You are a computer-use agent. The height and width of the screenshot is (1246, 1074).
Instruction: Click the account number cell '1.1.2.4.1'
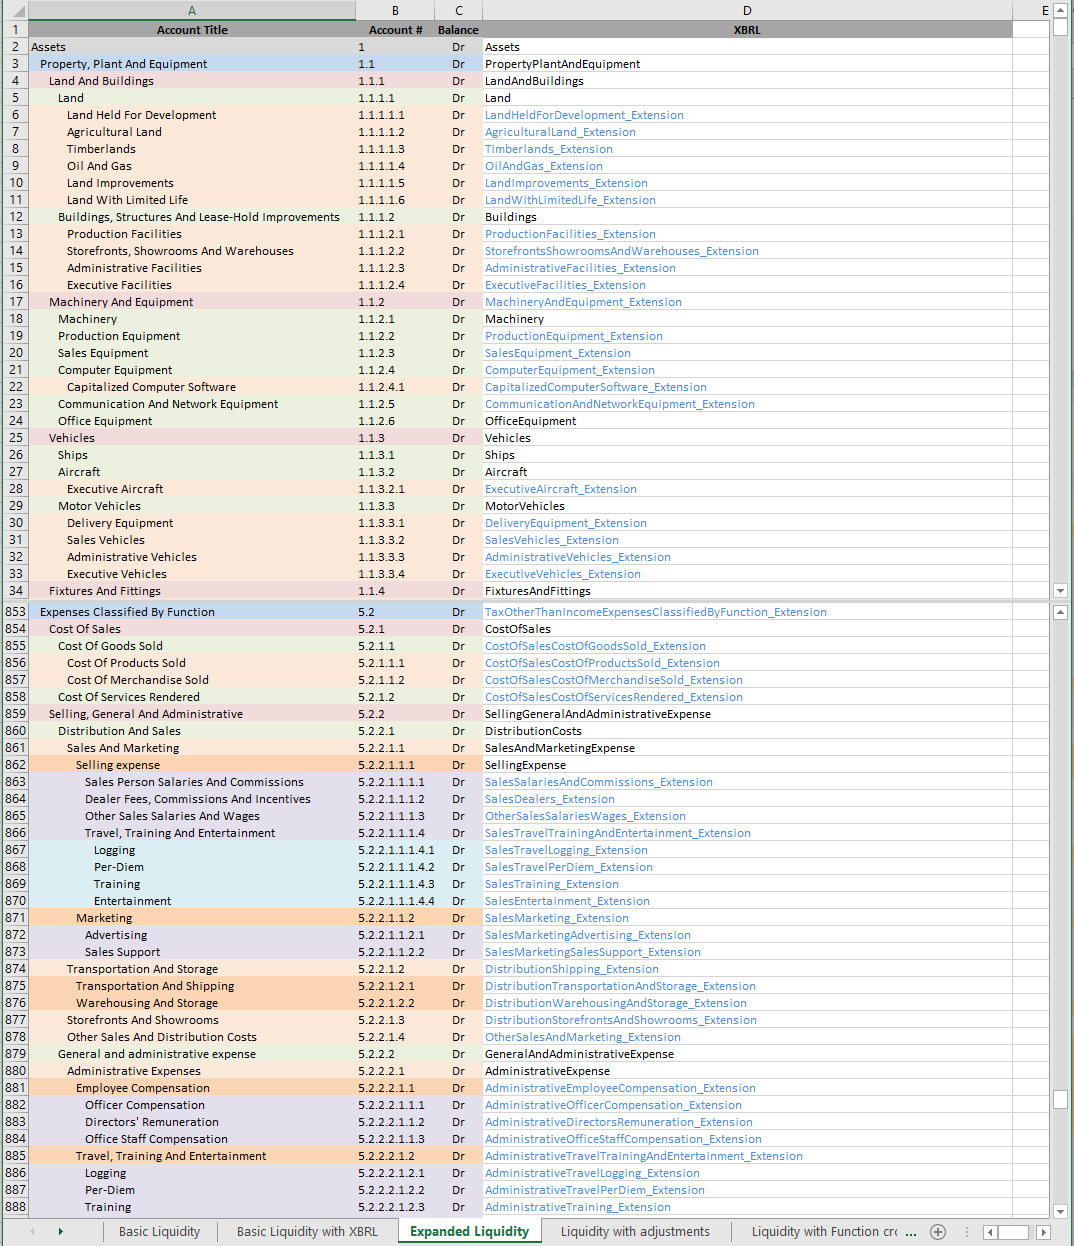[395, 387]
